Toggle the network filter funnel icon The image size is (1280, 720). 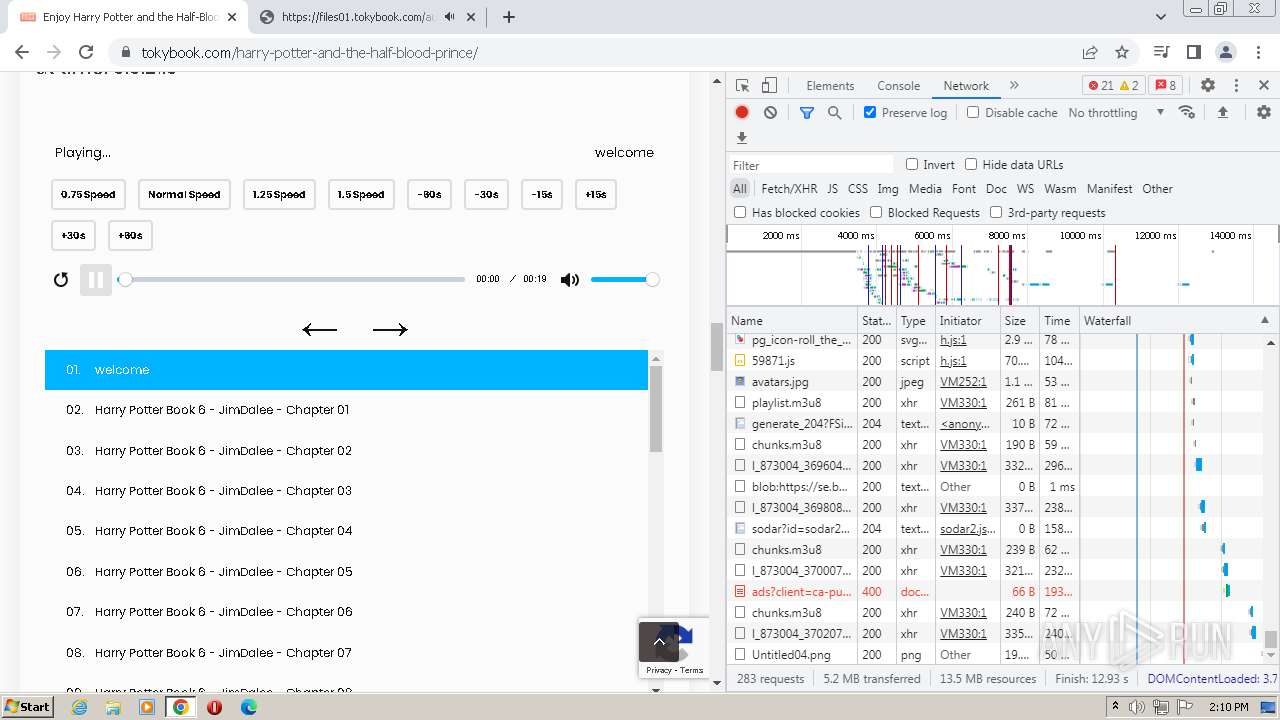coord(807,113)
